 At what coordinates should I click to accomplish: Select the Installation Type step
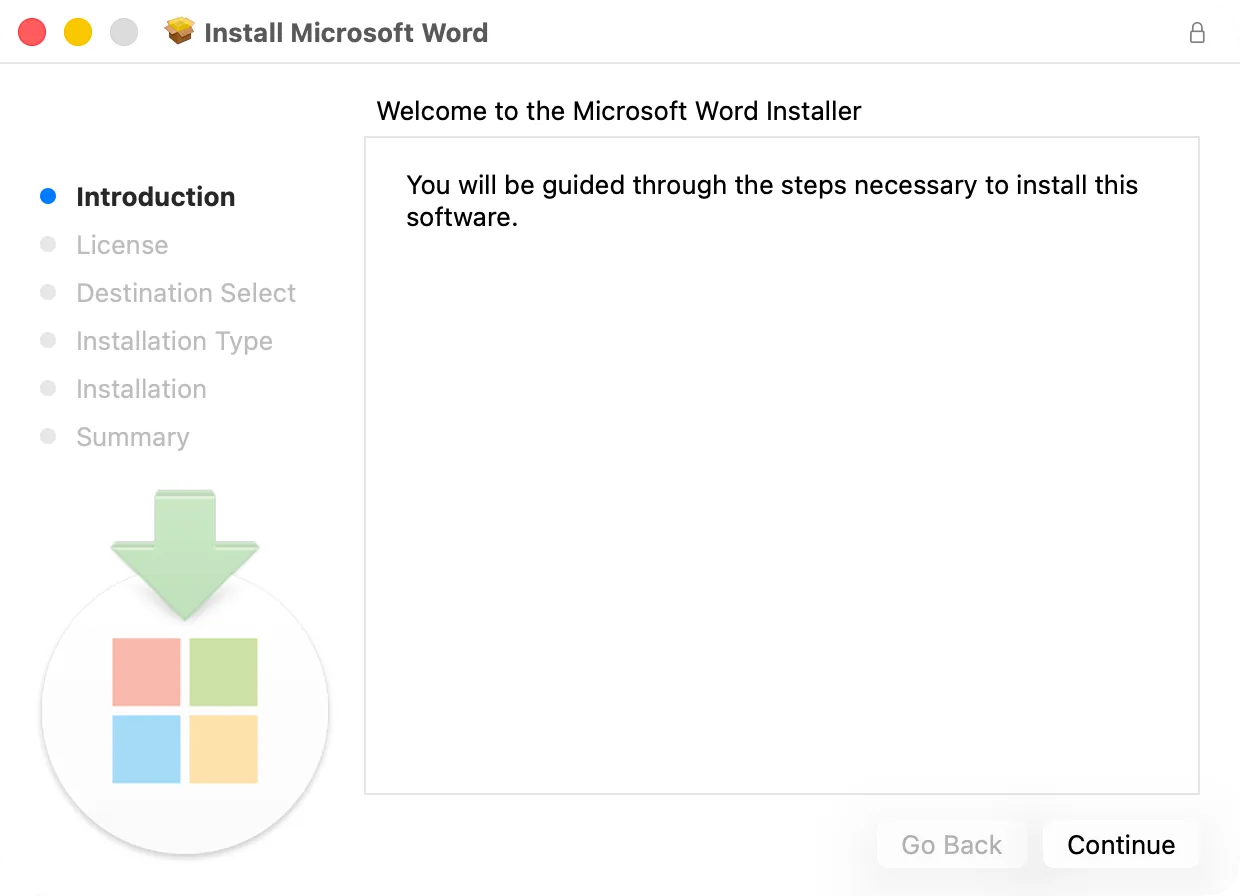tap(174, 341)
